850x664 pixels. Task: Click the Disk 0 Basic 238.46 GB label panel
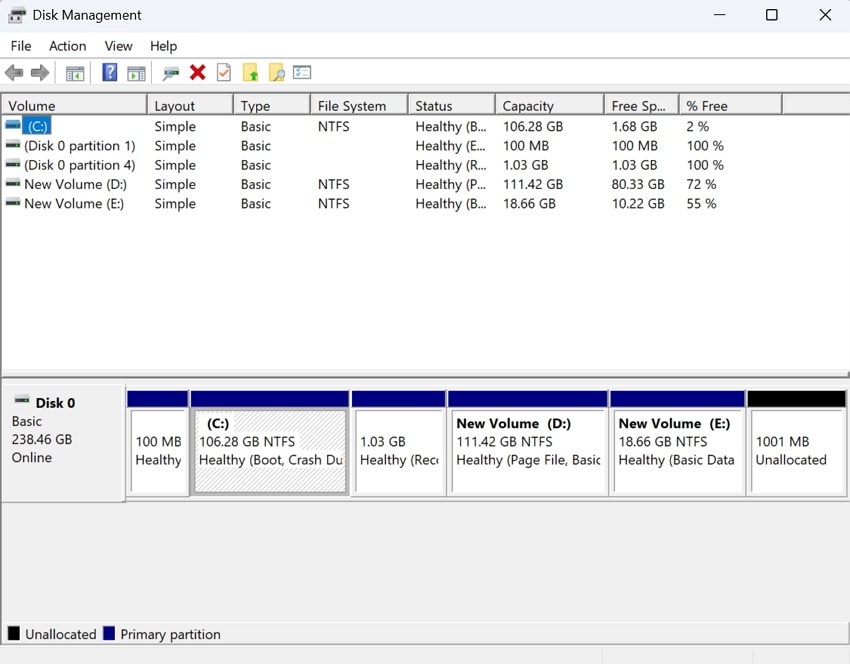pos(63,443)
